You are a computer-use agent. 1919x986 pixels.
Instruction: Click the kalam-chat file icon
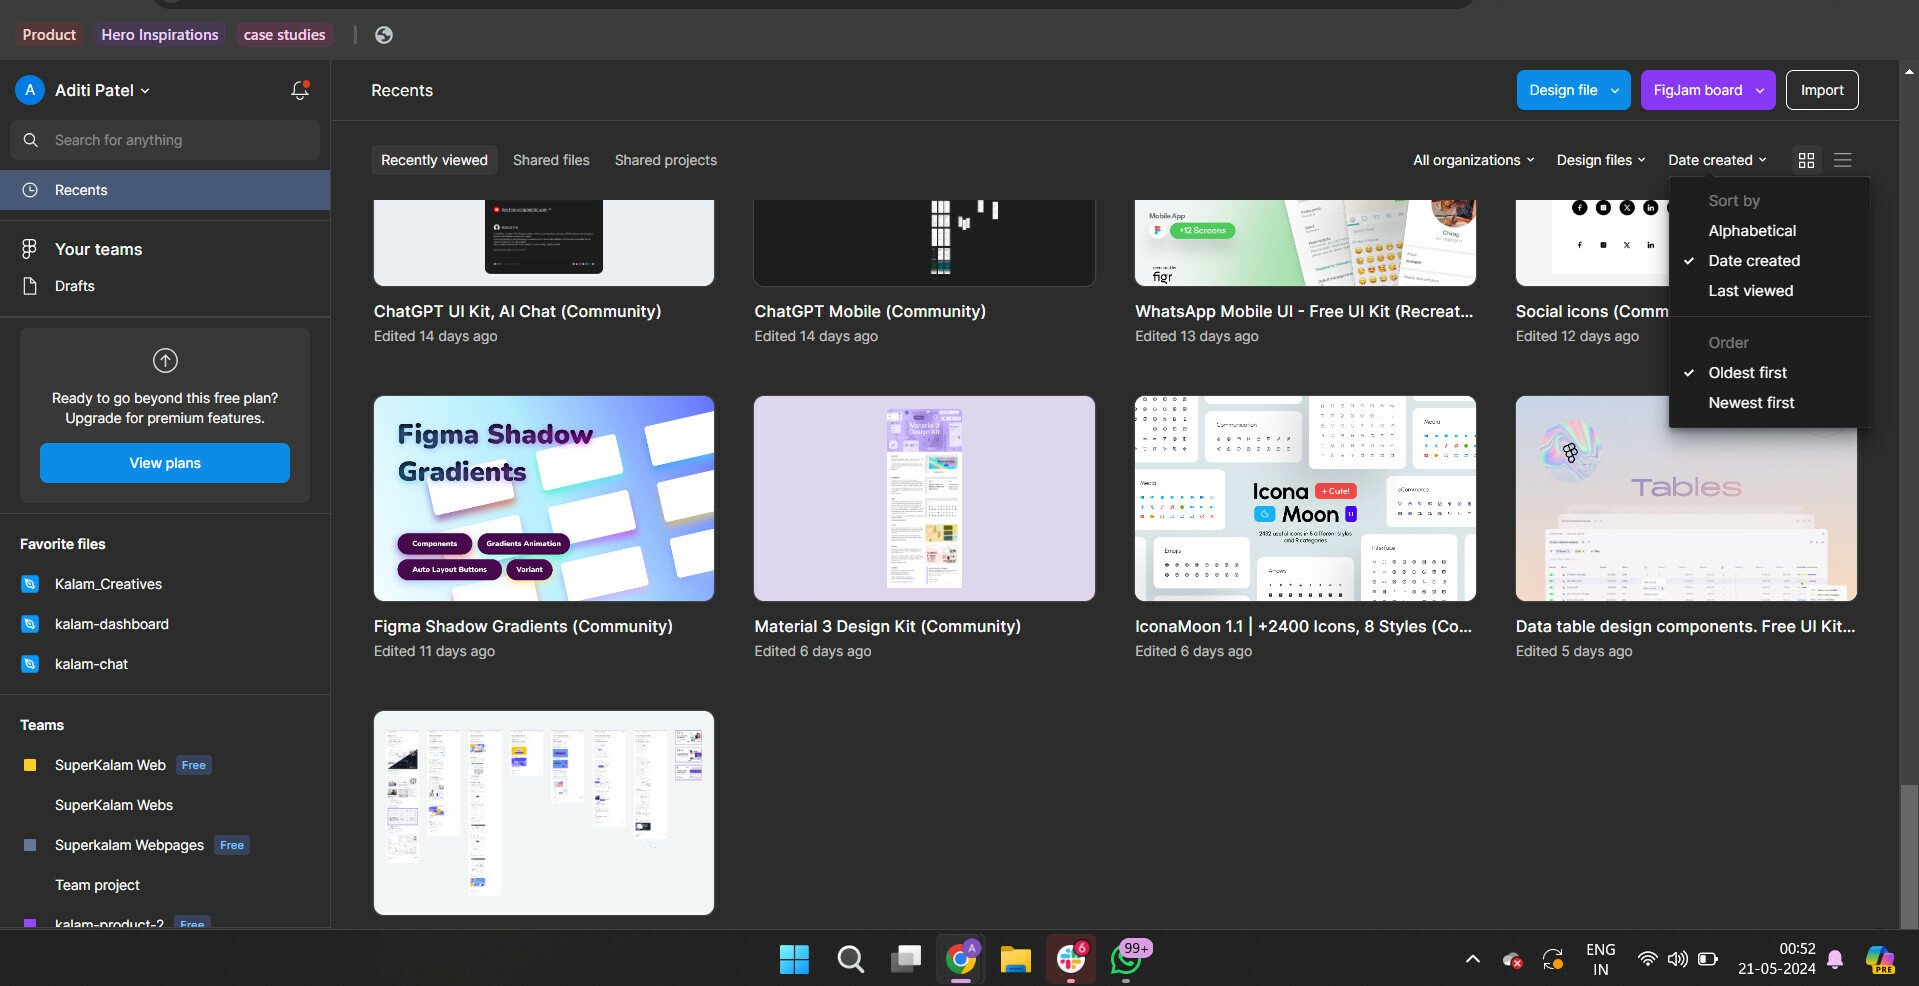point(30,664)
